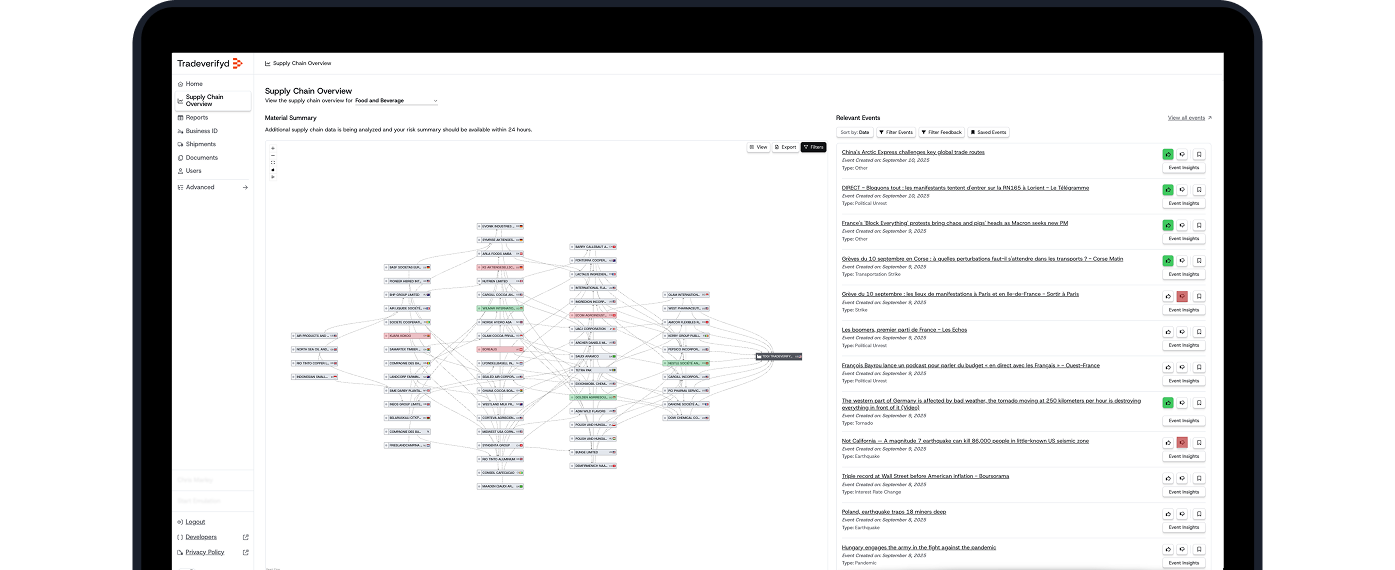Viewport: 1395px width, 570px height.
Task: Thumbs up the Poland earthquake miners event
Action: pyautogui.click(x=1168, y=513)
